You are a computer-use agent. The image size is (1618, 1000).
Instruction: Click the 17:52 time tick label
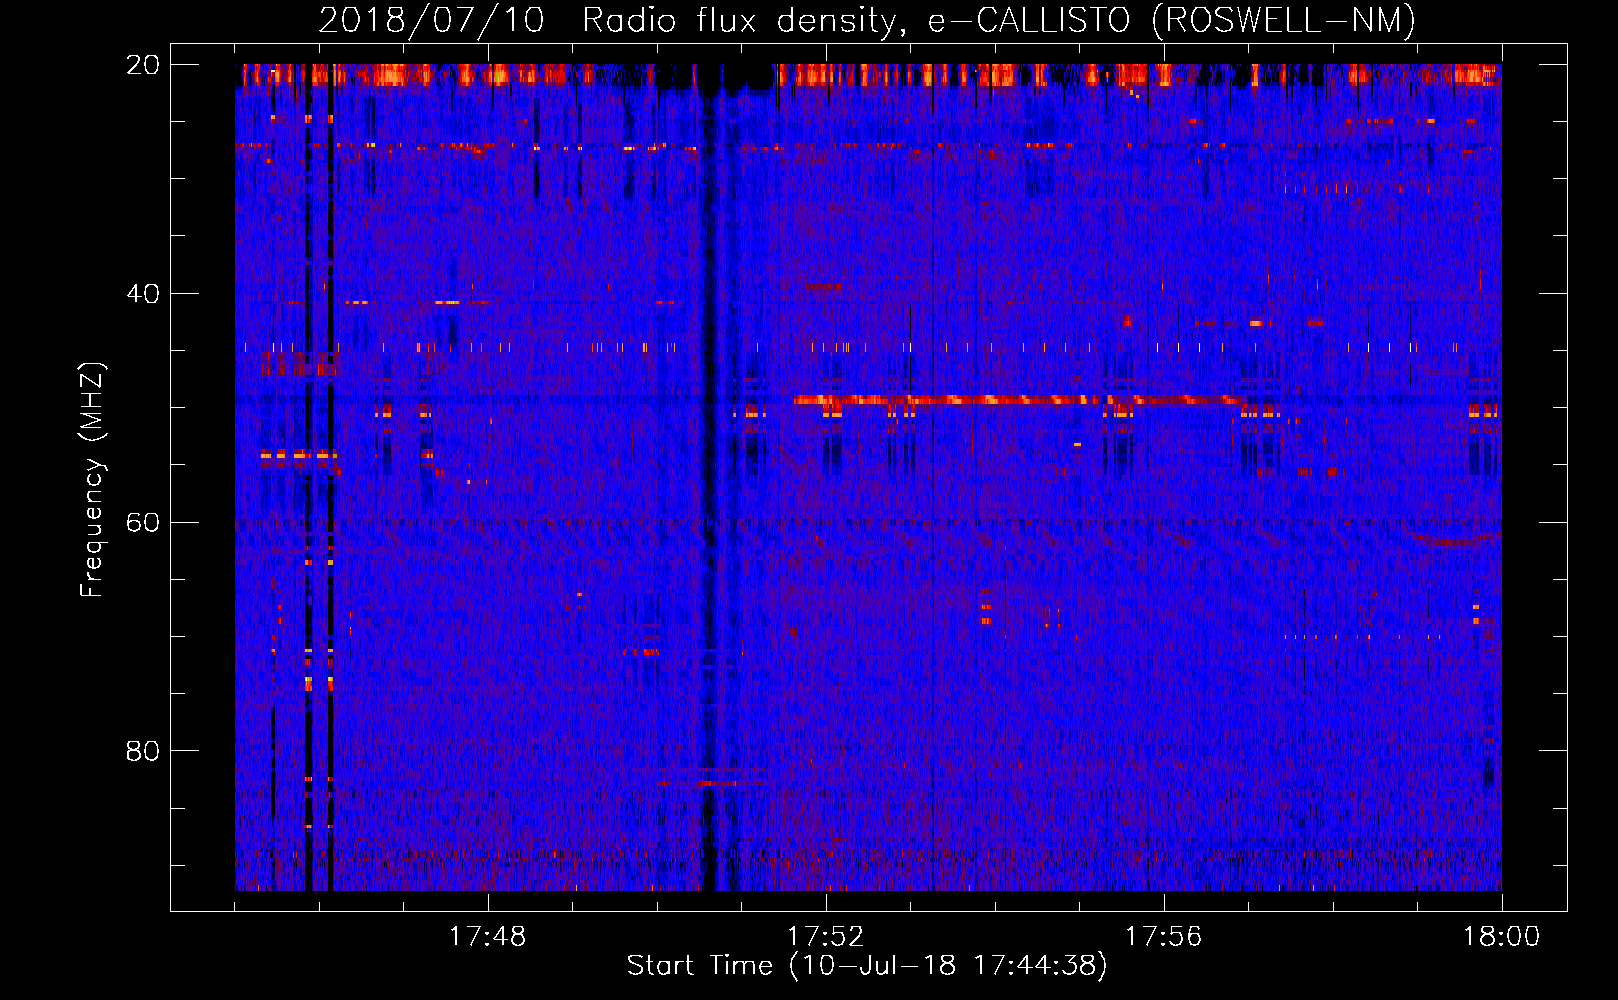tap(825, 937)
